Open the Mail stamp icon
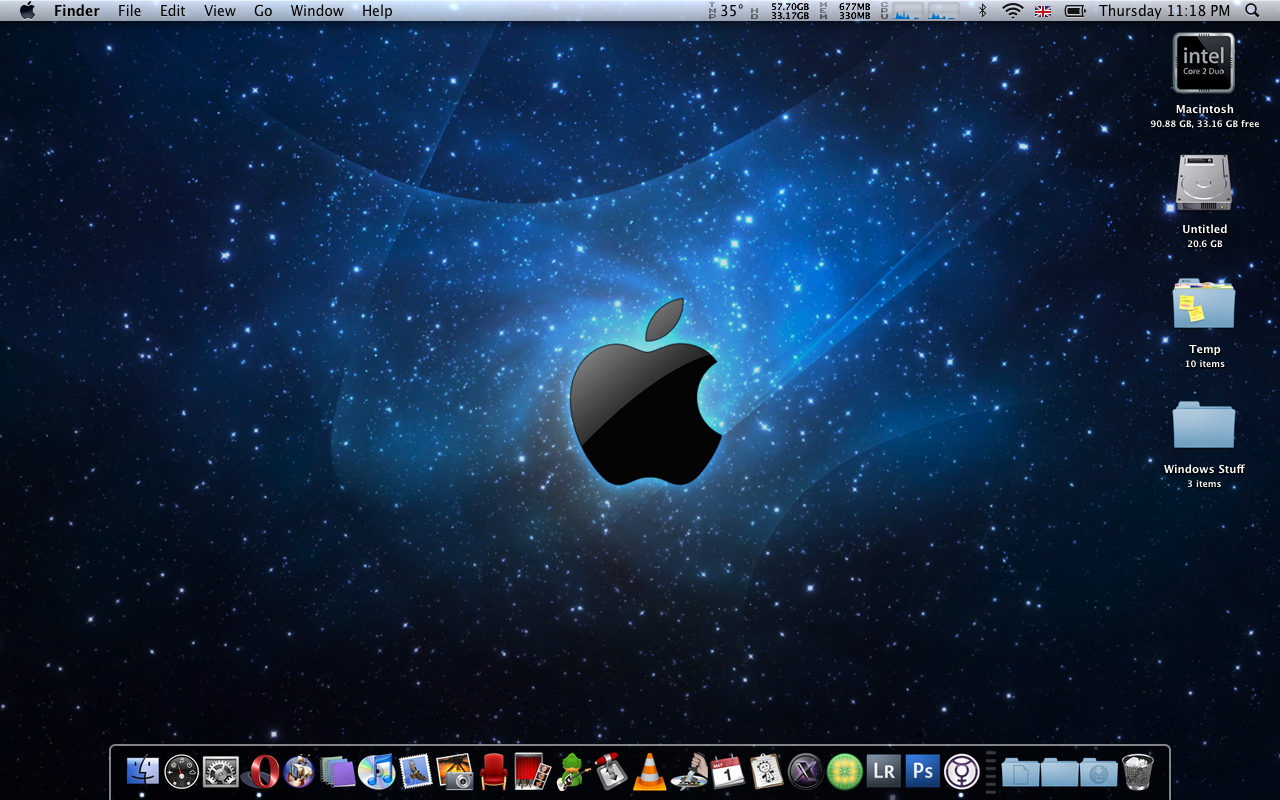Screen dimensions: 1280x800 pyautogui.click(x=416, y=771)
